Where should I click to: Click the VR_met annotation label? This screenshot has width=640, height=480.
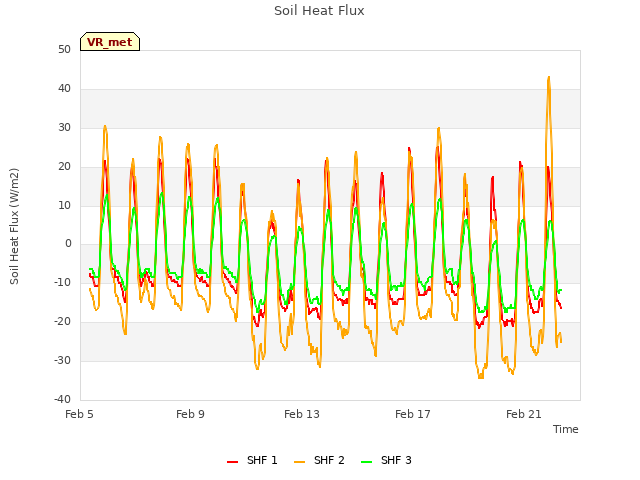coord(110,42)
